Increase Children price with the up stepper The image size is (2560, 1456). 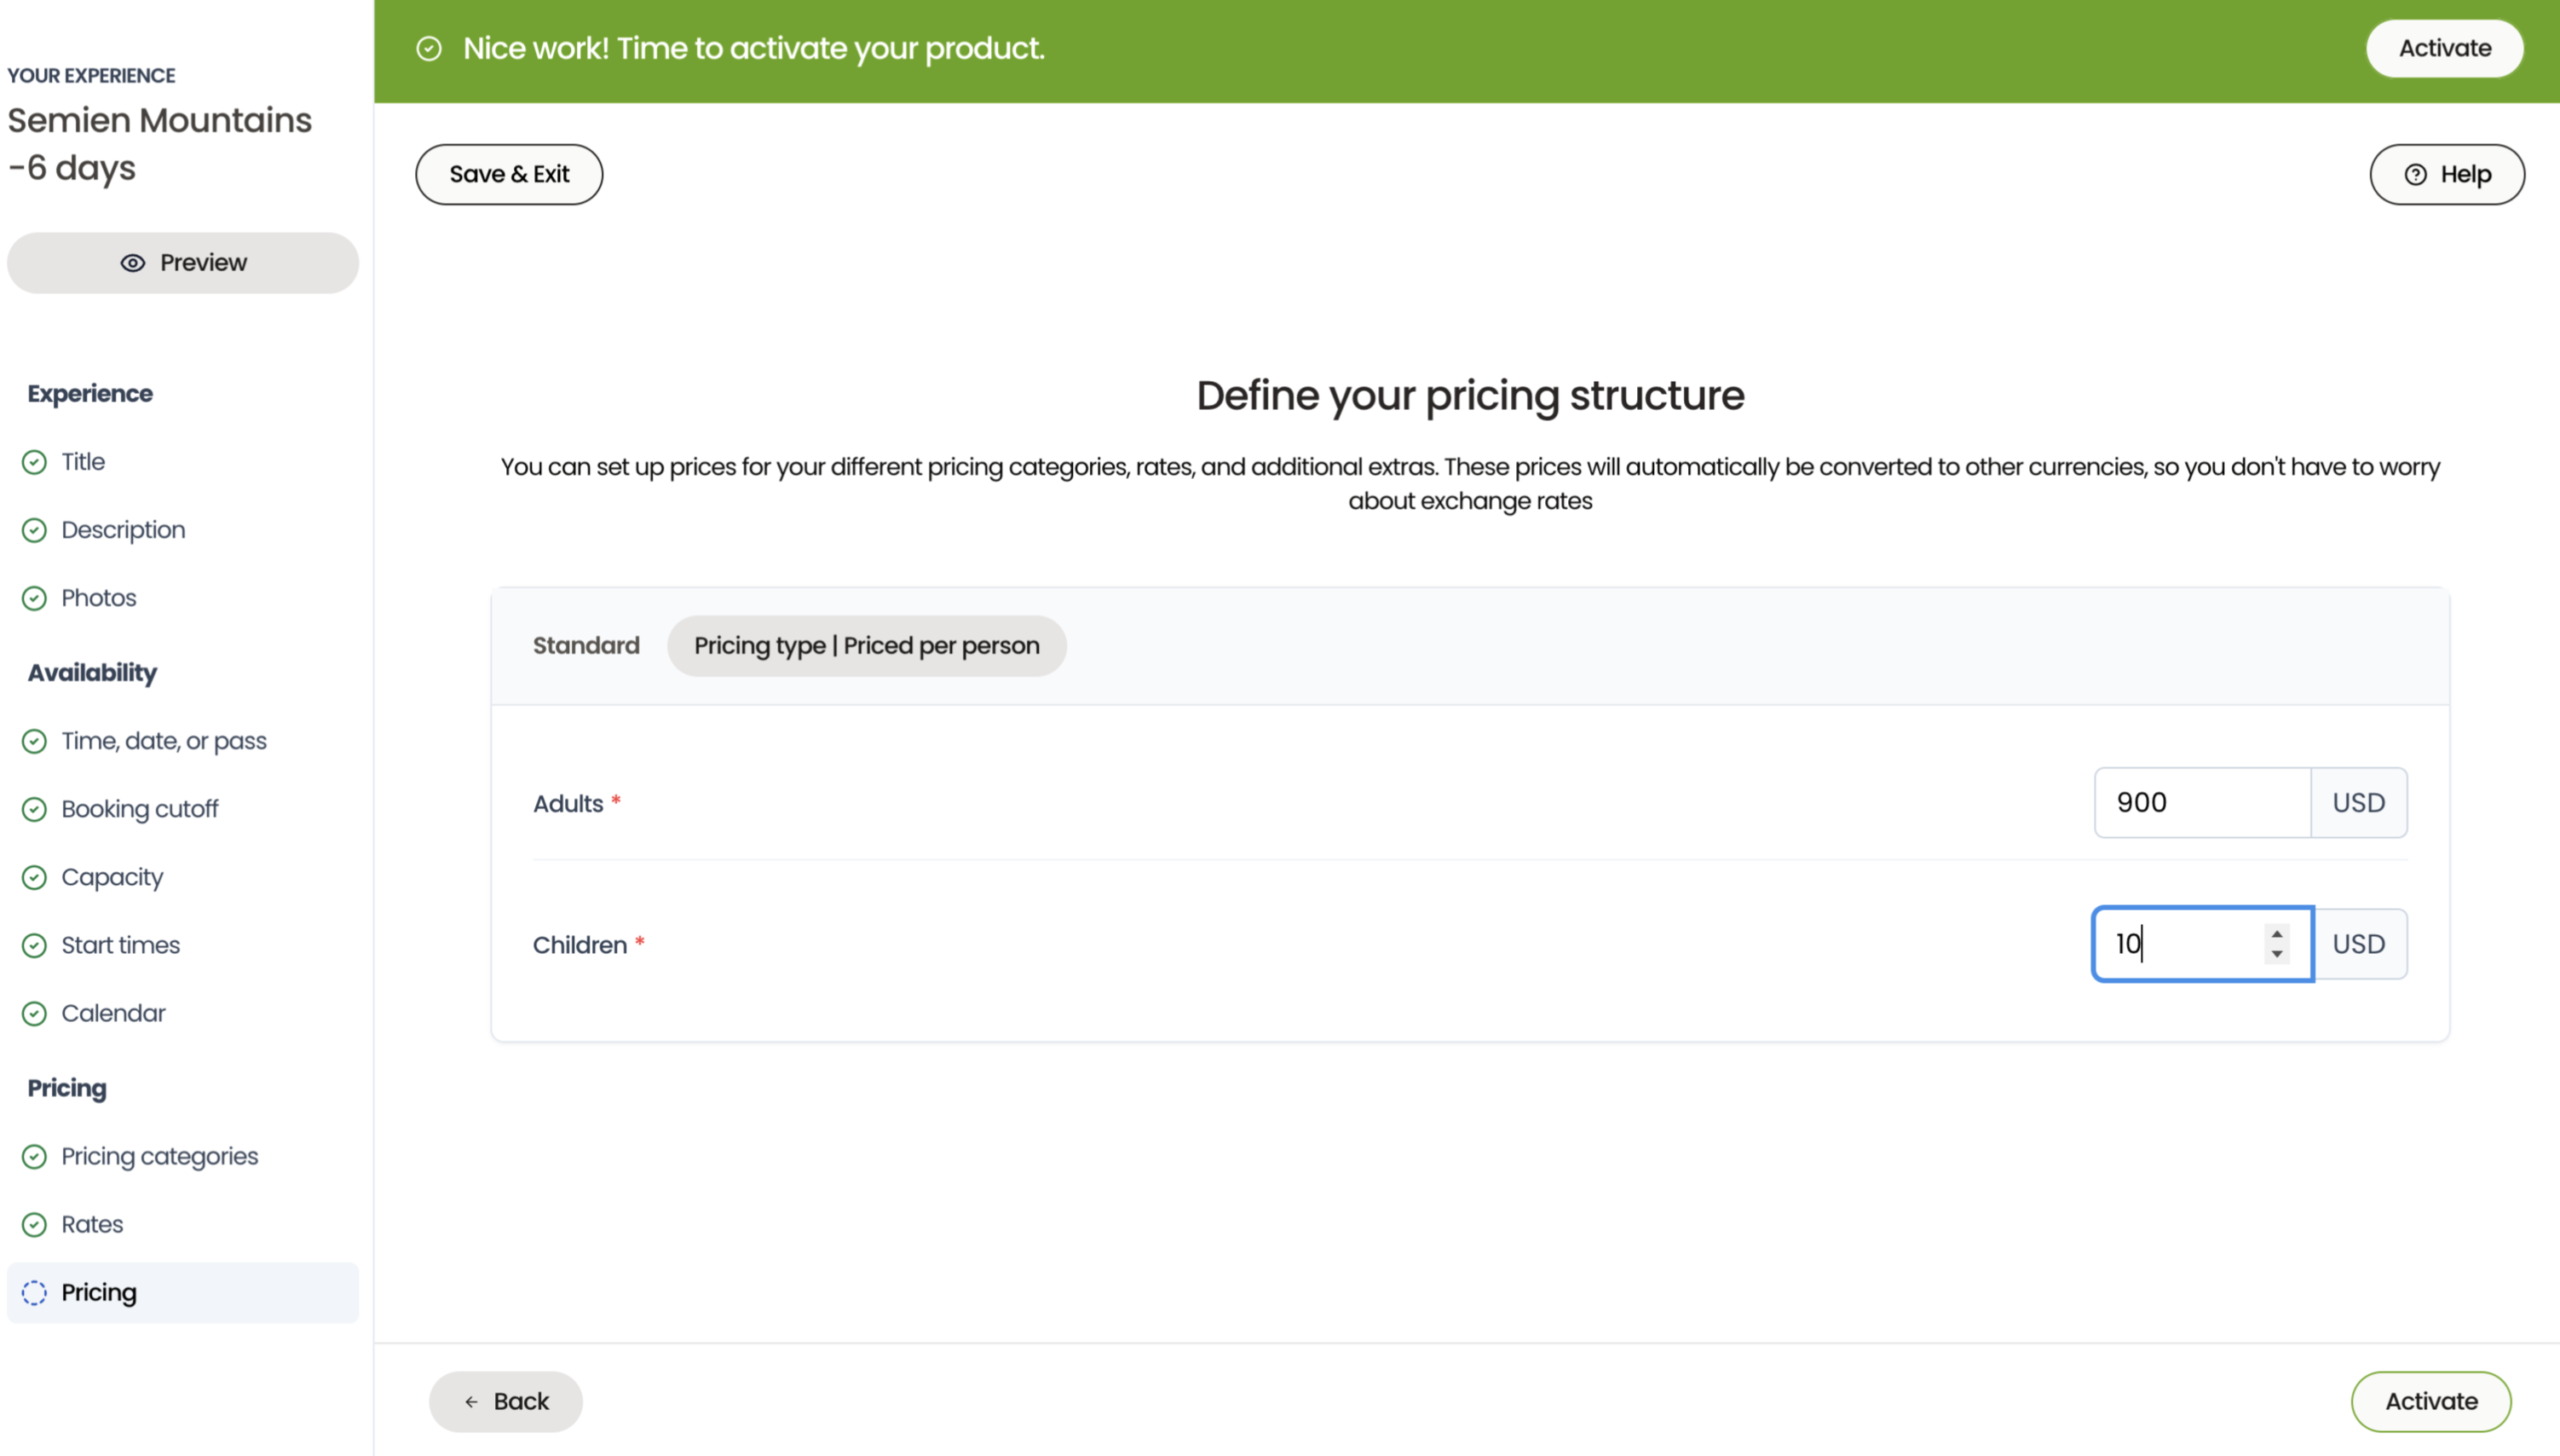(x=2277, y=934)
